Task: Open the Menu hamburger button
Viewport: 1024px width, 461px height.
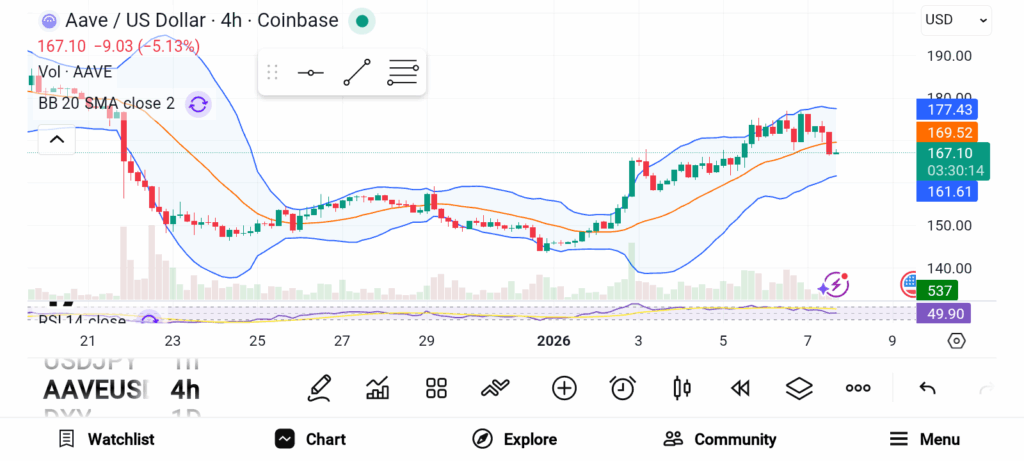Action: (924, 439)
